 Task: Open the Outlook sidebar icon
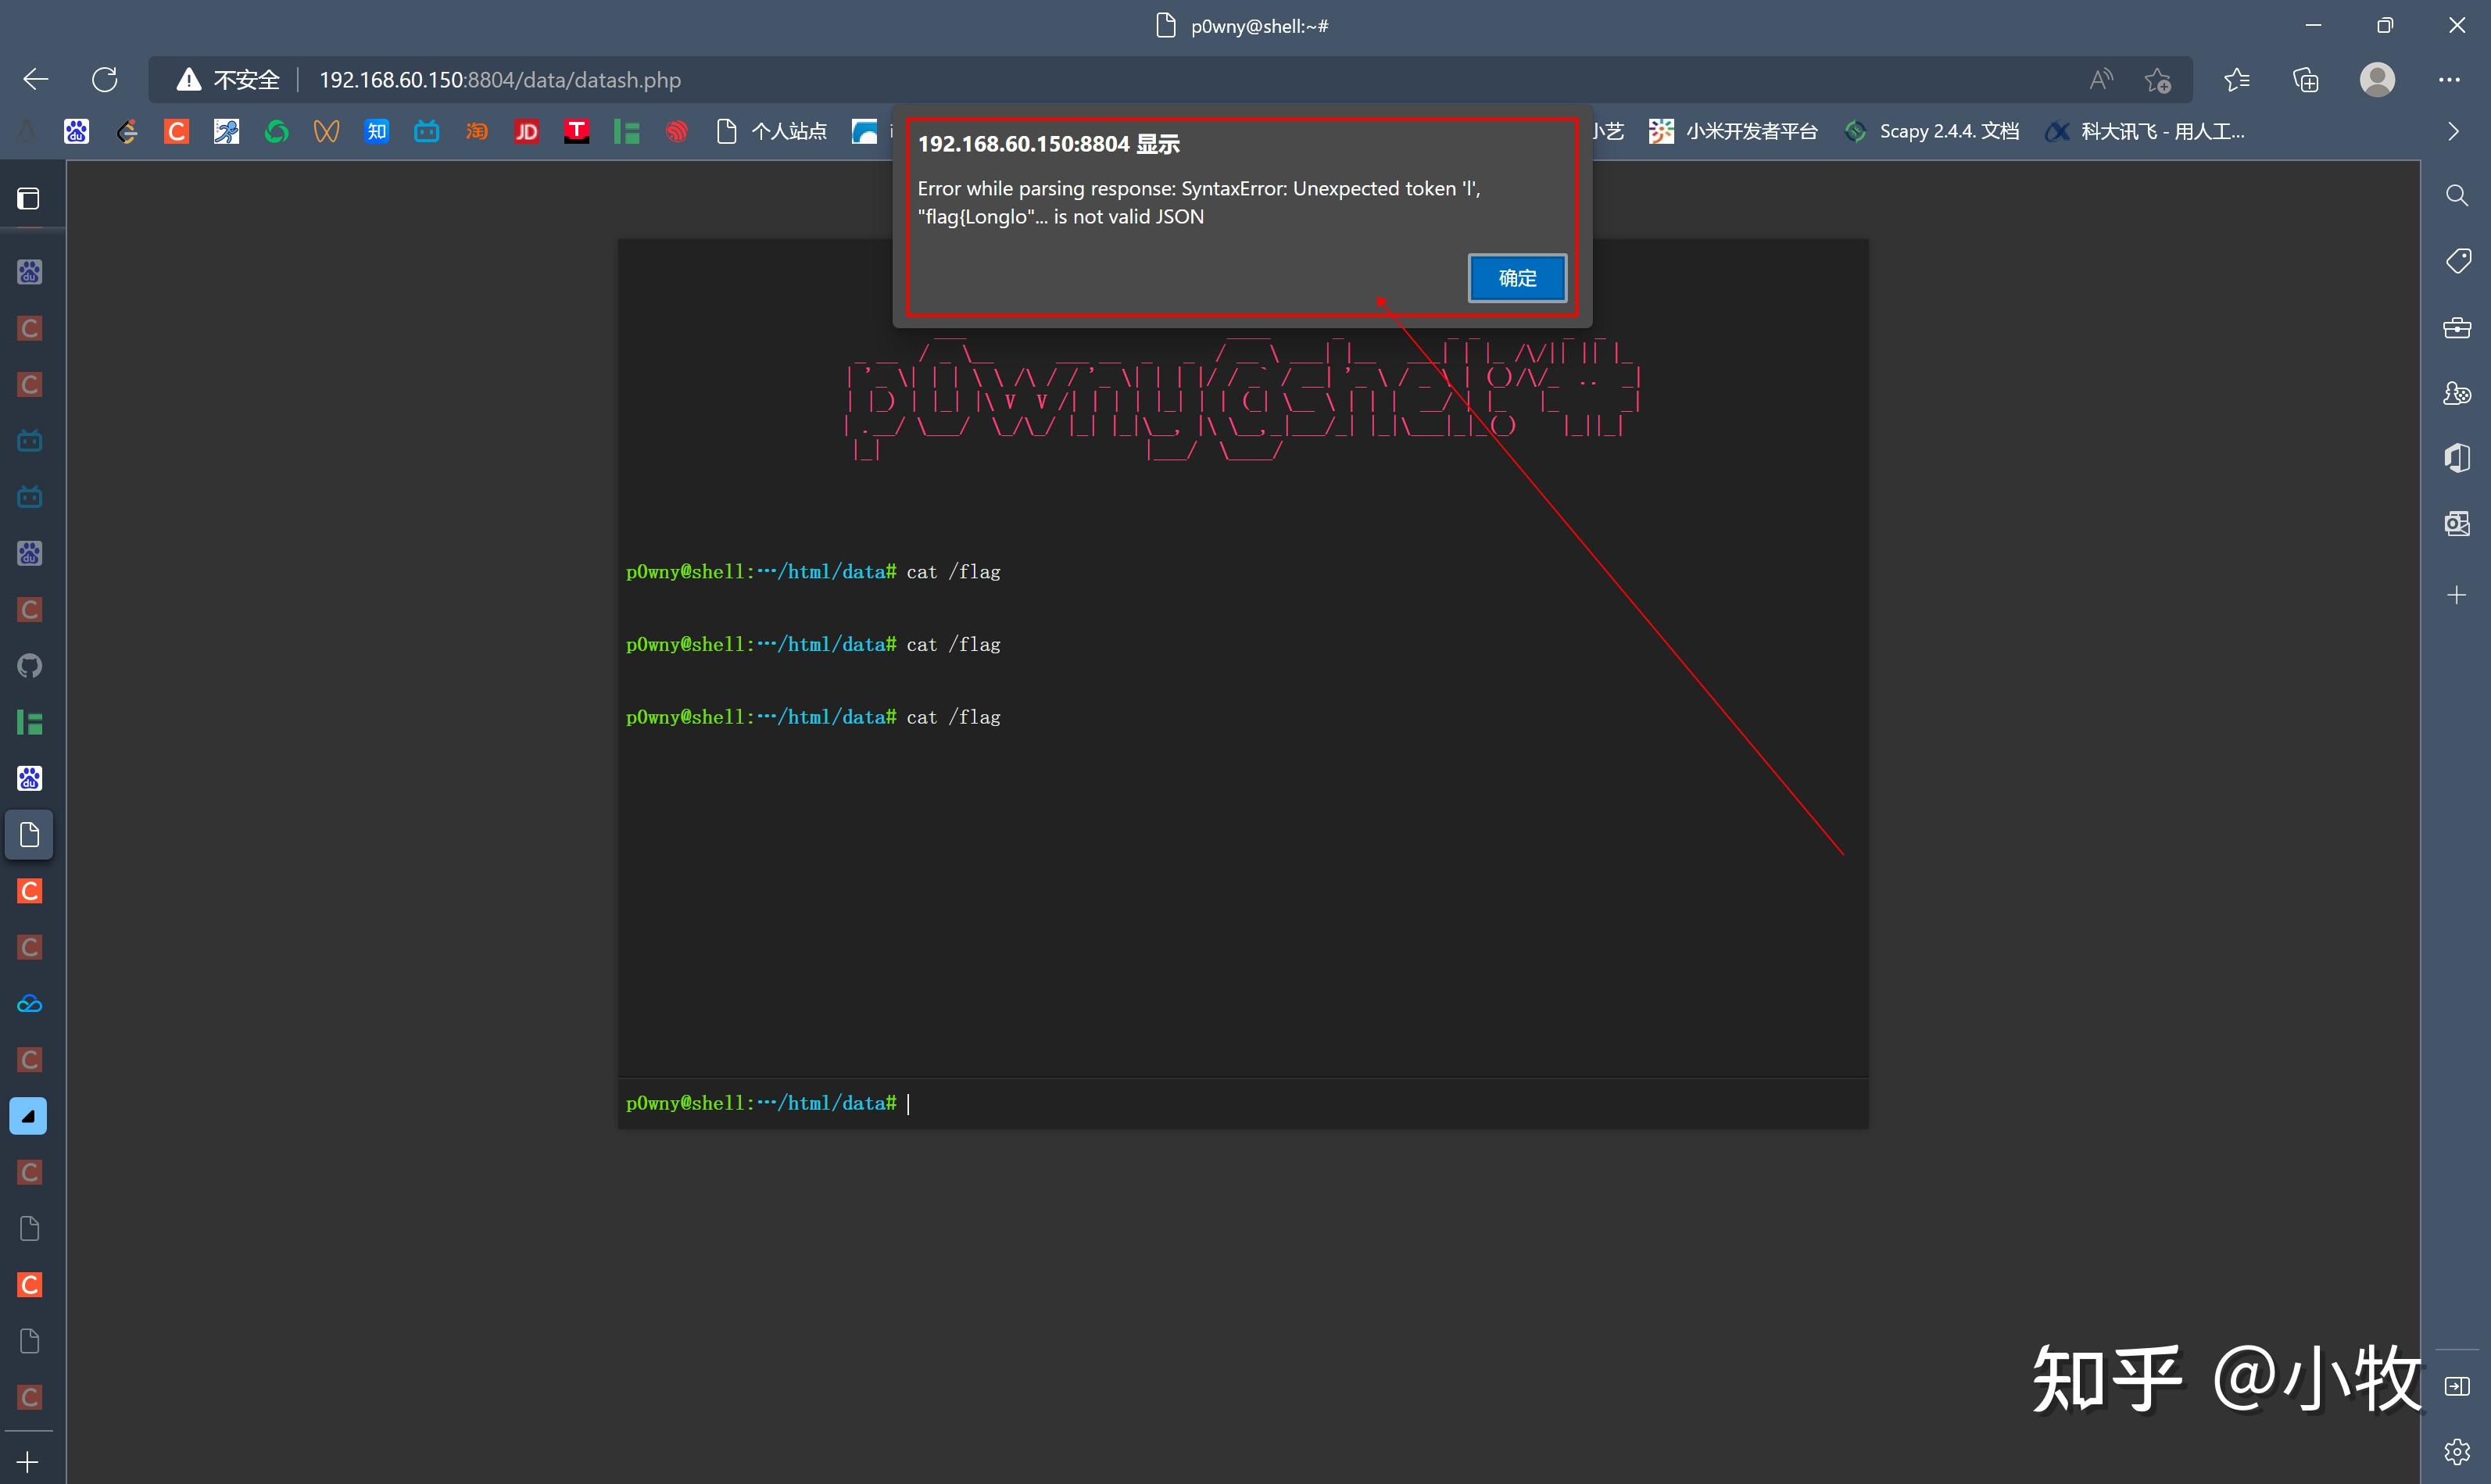click(x=2456, y=523)
